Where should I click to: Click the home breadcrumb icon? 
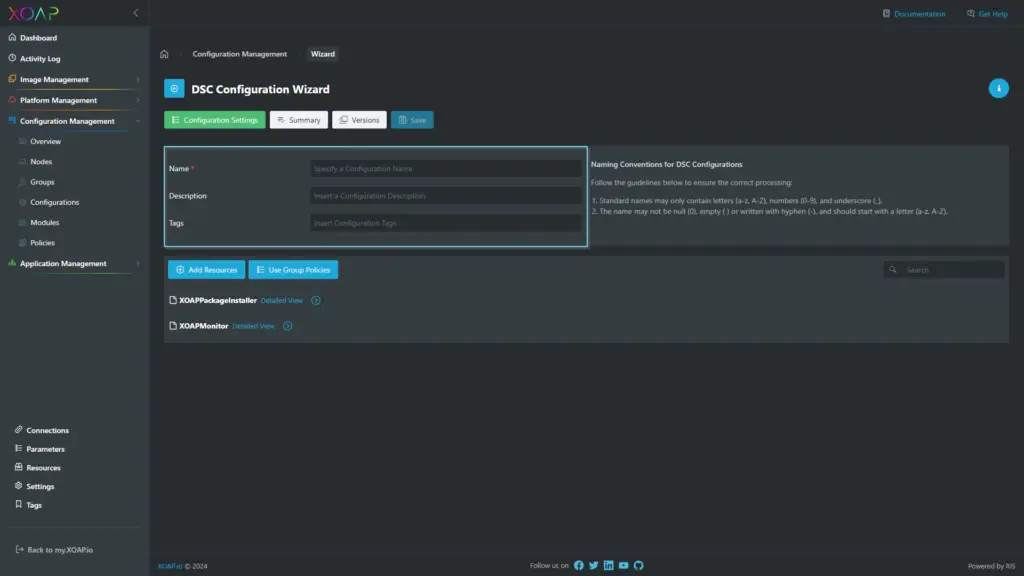pos(164,54)
